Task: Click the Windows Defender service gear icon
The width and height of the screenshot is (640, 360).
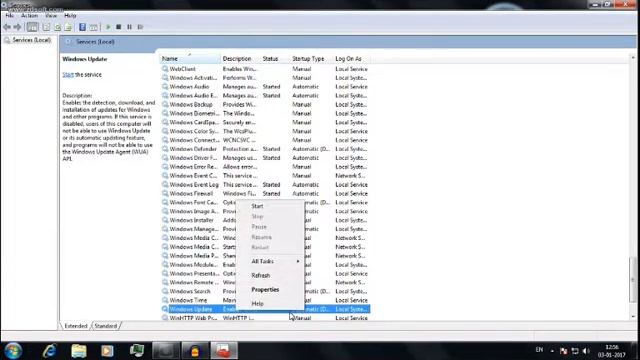Action: (x=165, y=149)
